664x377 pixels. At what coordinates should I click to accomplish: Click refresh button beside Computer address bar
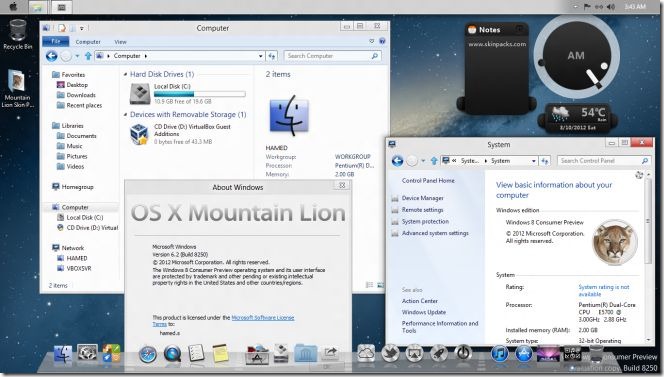tap(272, 56)
